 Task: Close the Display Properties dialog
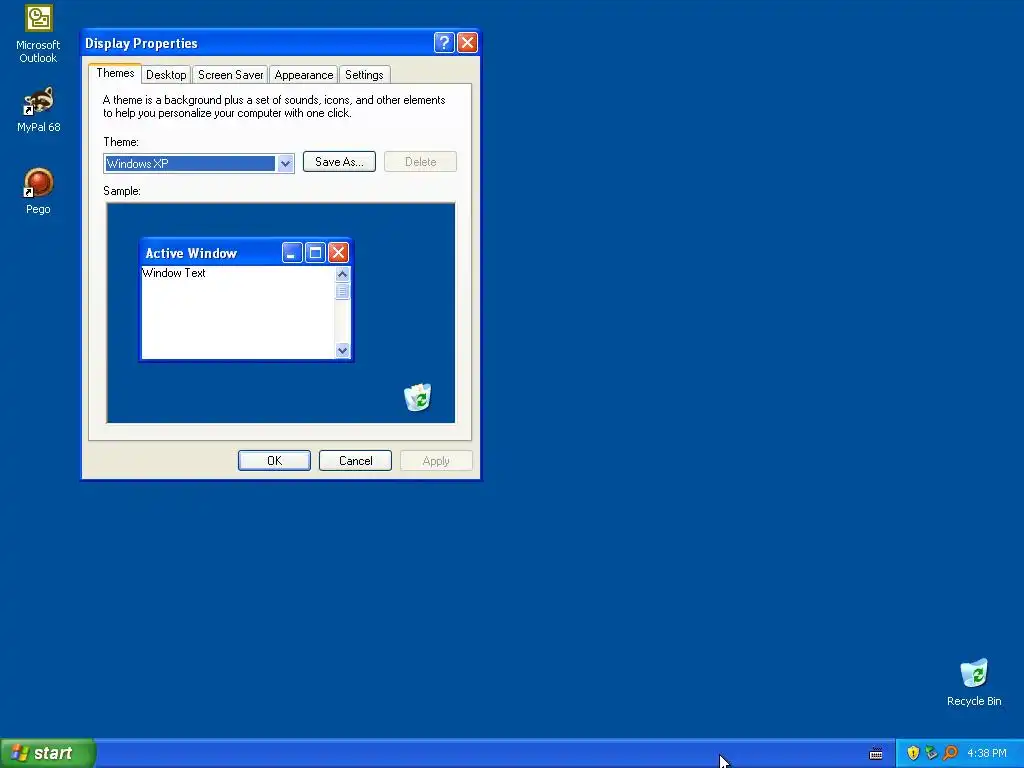click(467, 43)
